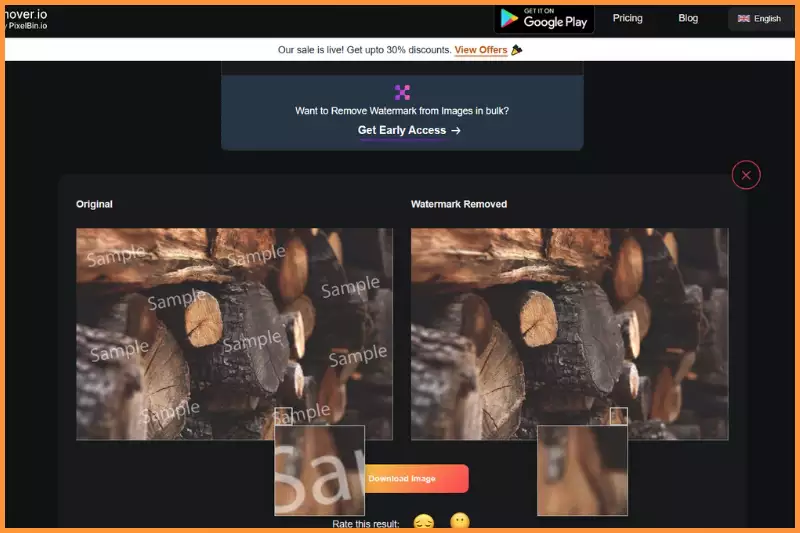Go to the Blog page
The width and height of the screenshot is (800, 533).
coord(688,18)
